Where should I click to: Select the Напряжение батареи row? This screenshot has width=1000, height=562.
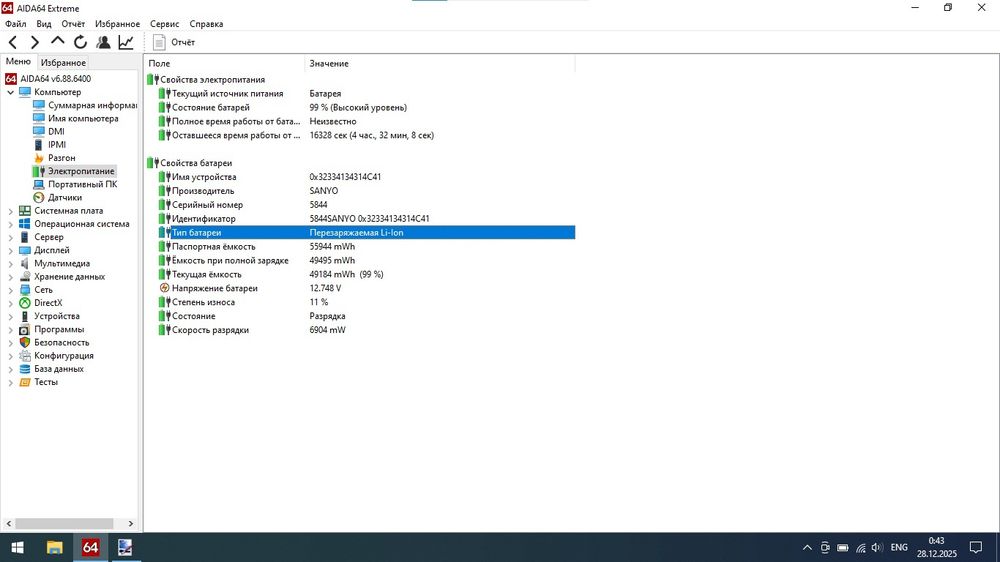366,288
